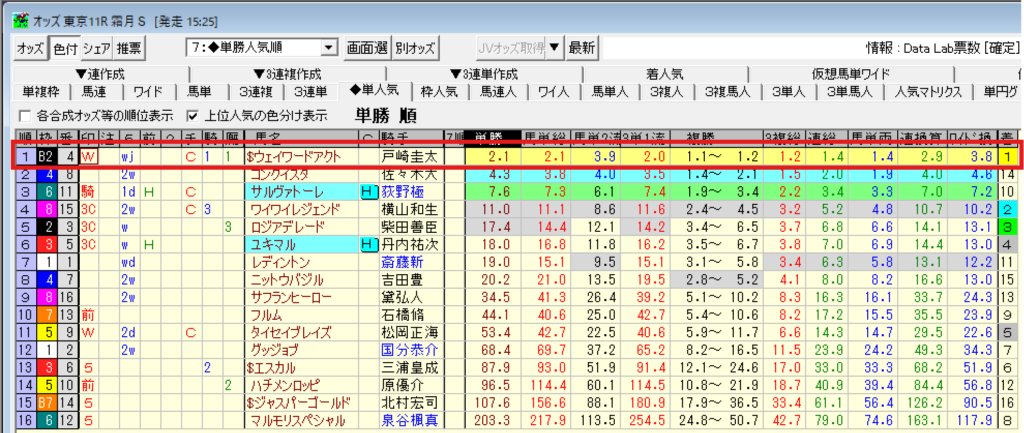Click the orange frame 7 cell for フルム
The image size is (1024, 433).
(x=45, y=314)
